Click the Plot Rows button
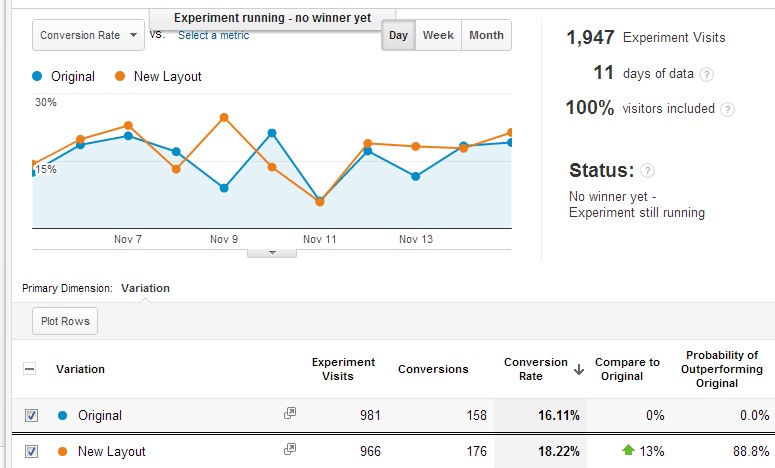 click(65, 321)
